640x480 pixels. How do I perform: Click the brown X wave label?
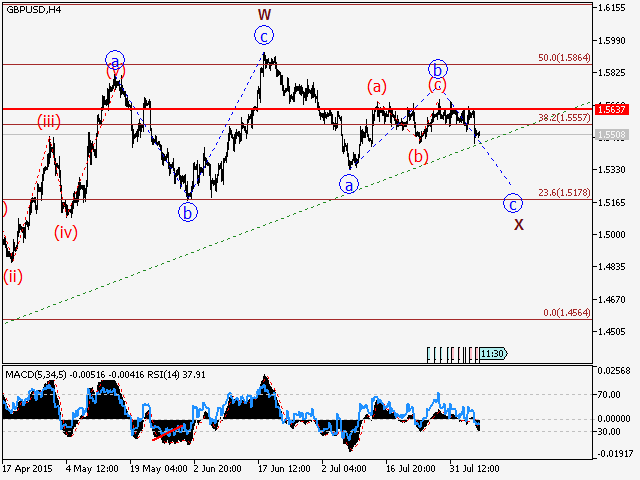[x=518, y=224]
